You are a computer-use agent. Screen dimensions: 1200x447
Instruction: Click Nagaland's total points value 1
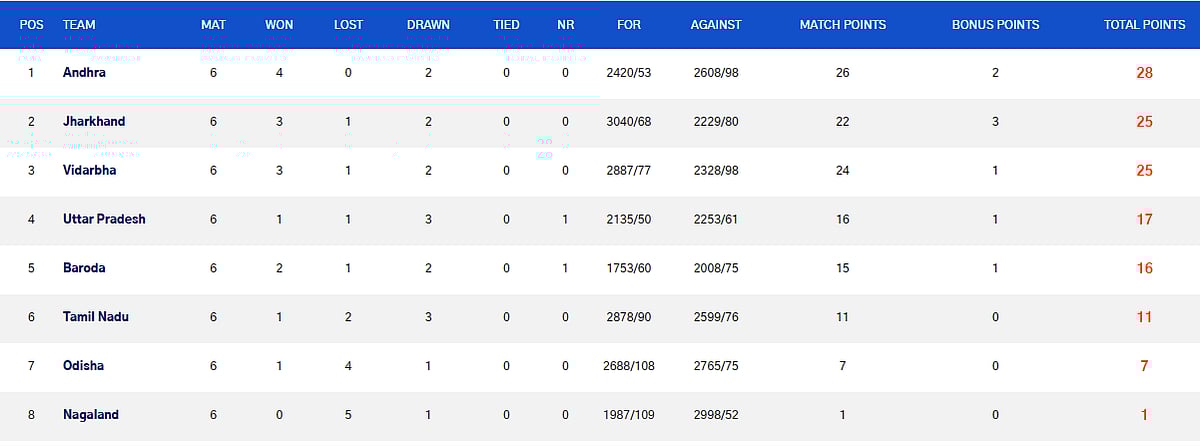(1145, 415)
